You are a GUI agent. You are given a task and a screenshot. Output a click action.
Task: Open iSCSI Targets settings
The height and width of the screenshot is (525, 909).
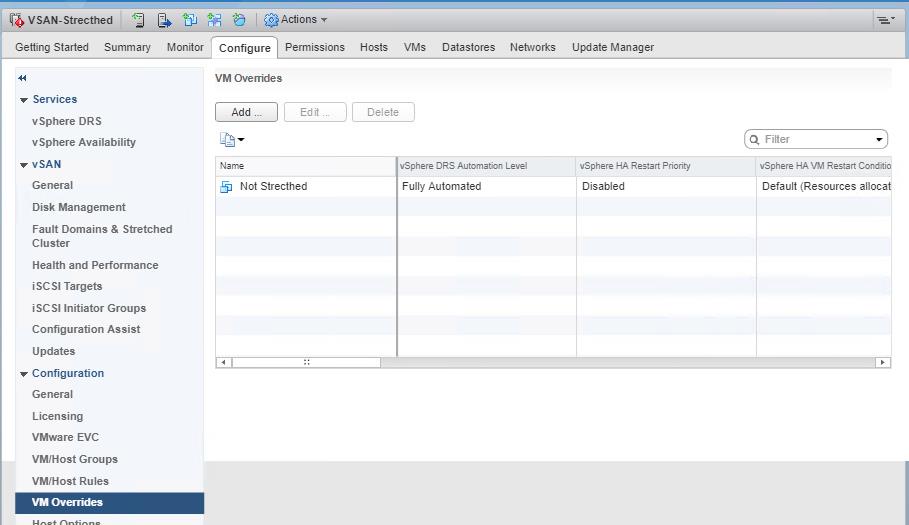(x=67, y=286)
